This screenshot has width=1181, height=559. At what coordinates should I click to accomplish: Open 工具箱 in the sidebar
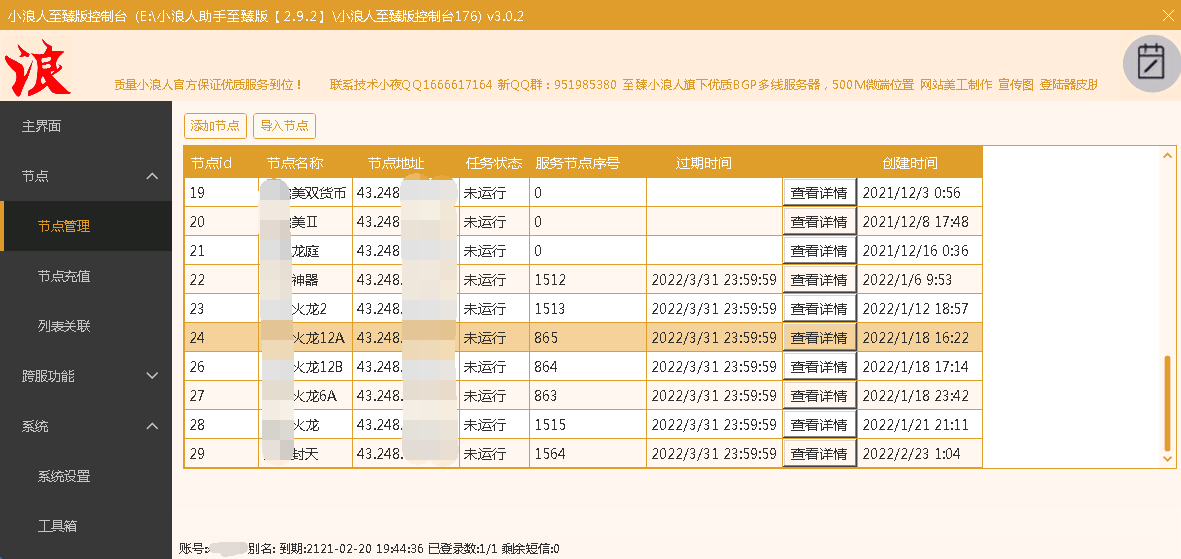57,526
